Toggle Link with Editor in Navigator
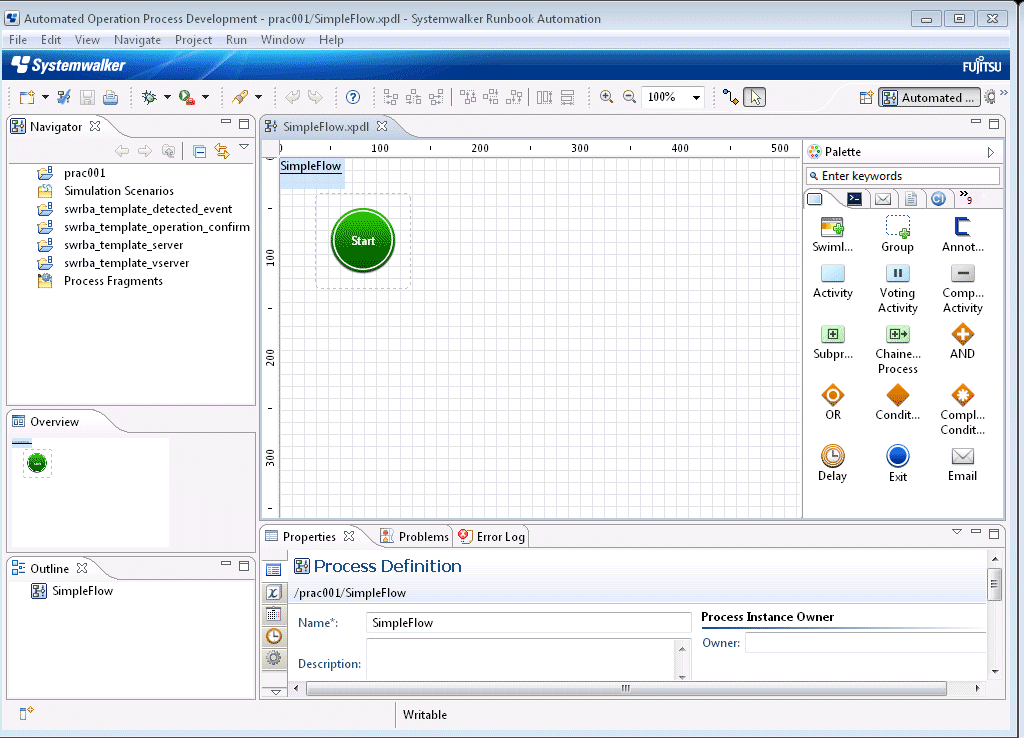Image resolution: width=1024 pixels, height=738 pixels. [x=222, y=151]
